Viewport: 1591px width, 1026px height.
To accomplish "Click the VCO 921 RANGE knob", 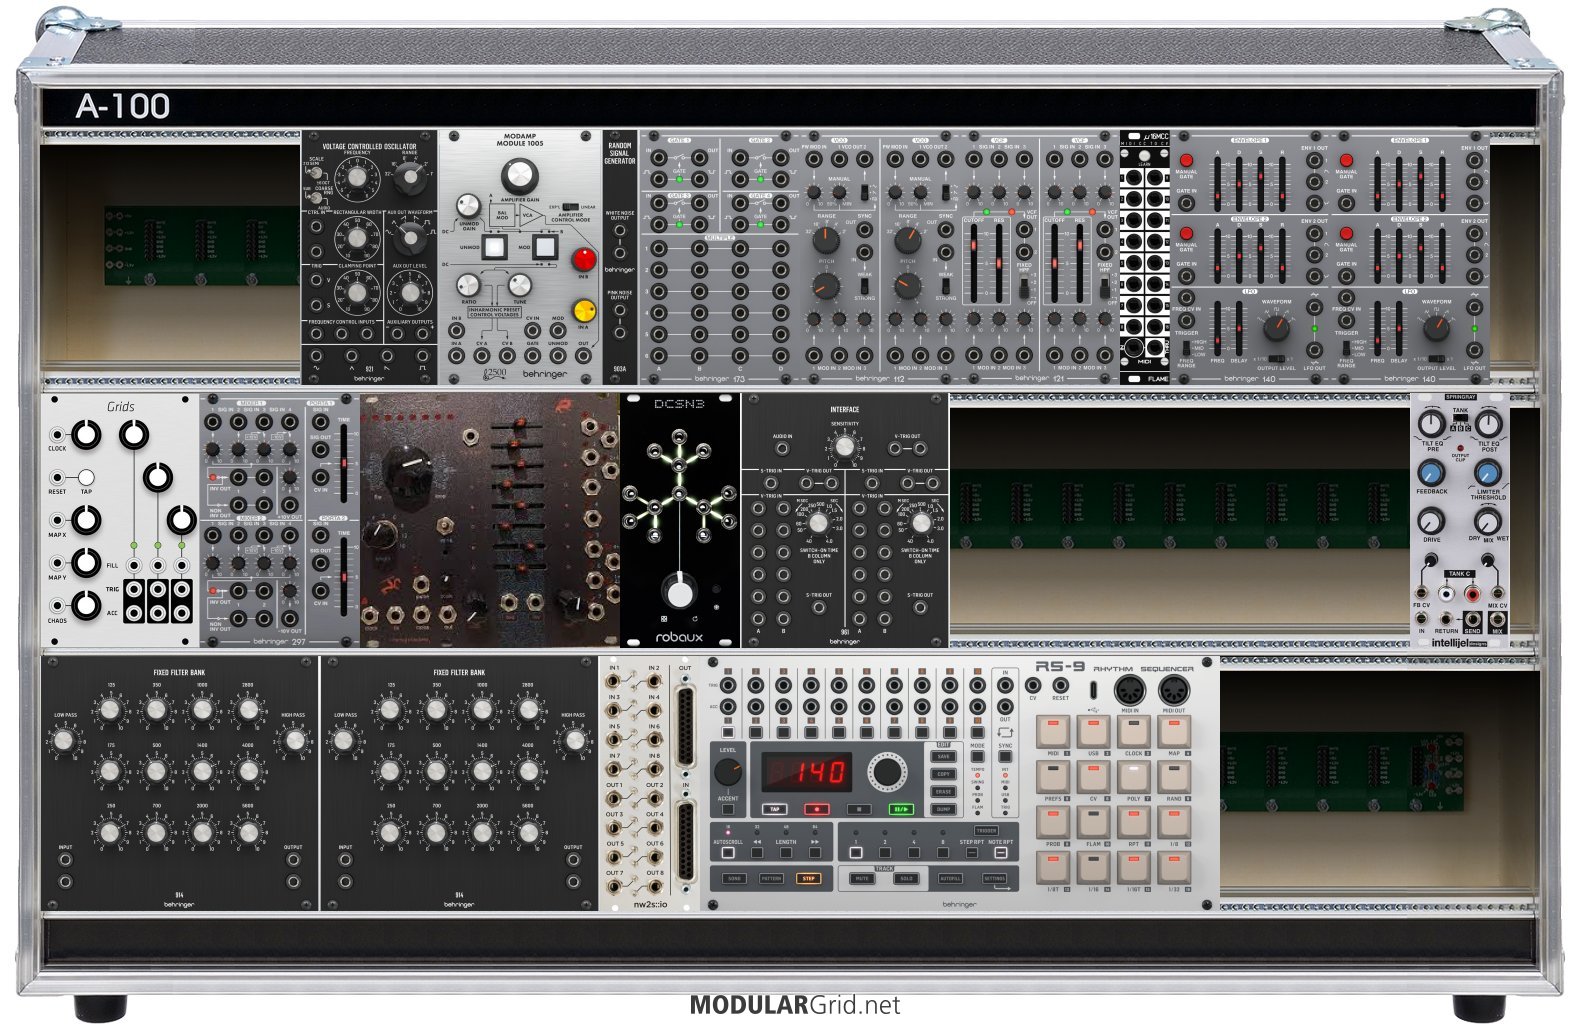I will [x=410, y=177].
